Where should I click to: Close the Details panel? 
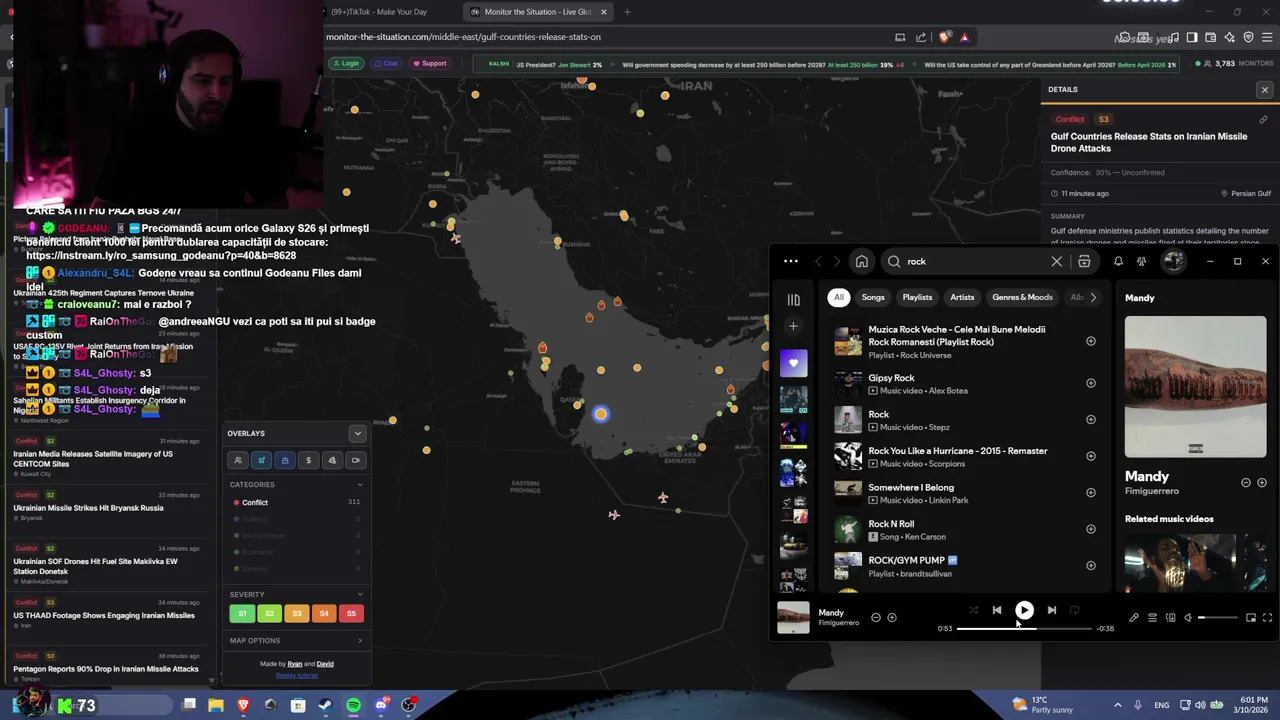click(1264, 90)
